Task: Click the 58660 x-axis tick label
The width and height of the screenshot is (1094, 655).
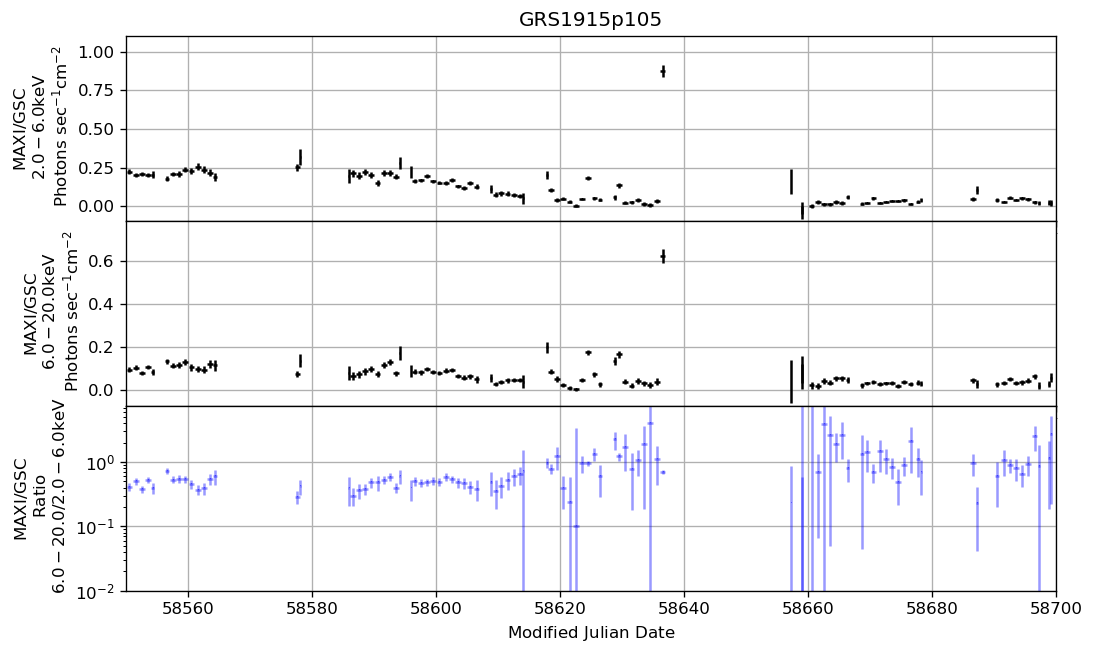Action: (809, 608)
